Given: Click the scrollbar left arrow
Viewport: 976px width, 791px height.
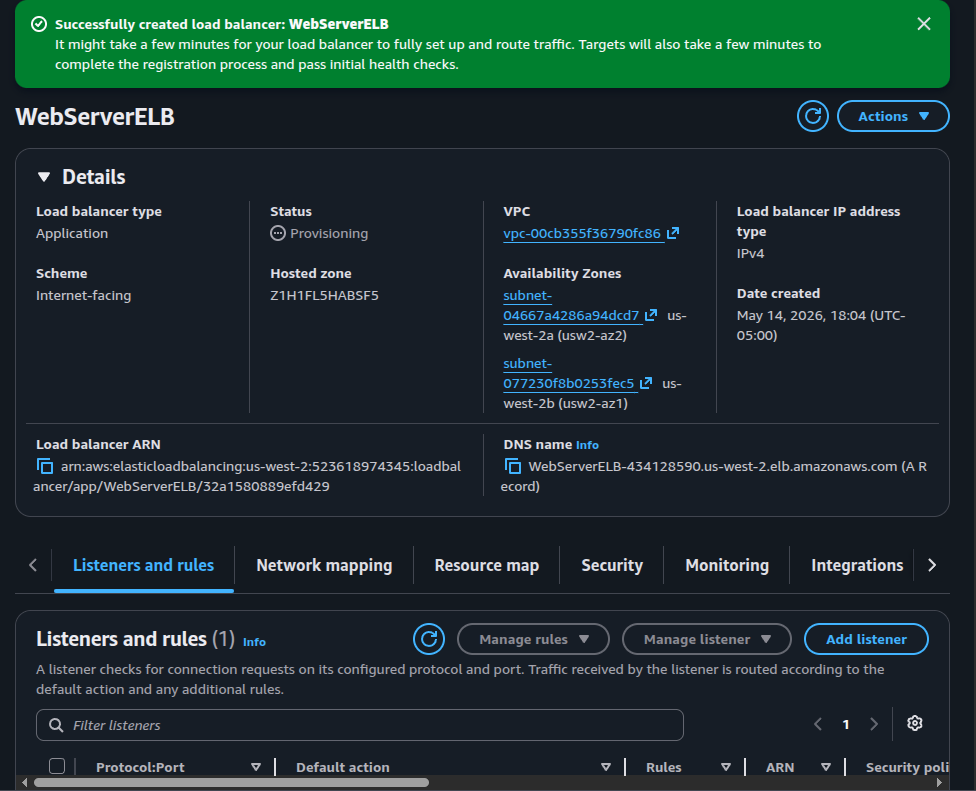Looking at the screenshot, I should pyautogui.click(x=24, y=783).
